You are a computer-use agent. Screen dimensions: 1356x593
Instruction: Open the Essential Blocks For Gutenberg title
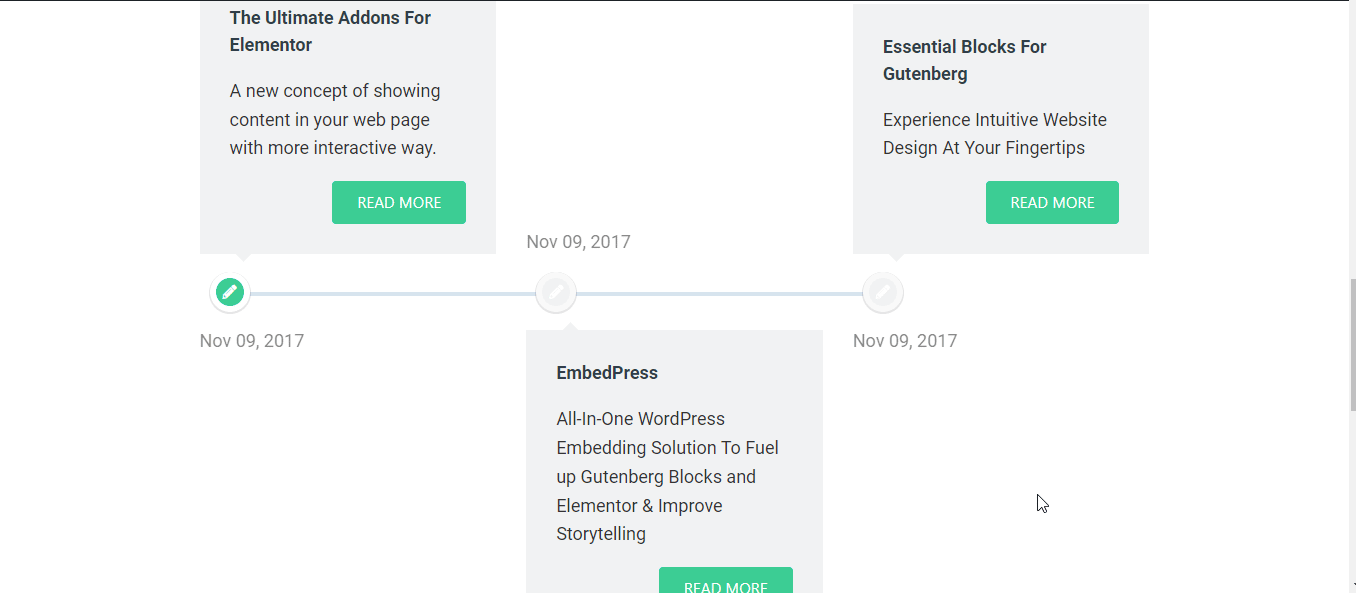[964, 59]
